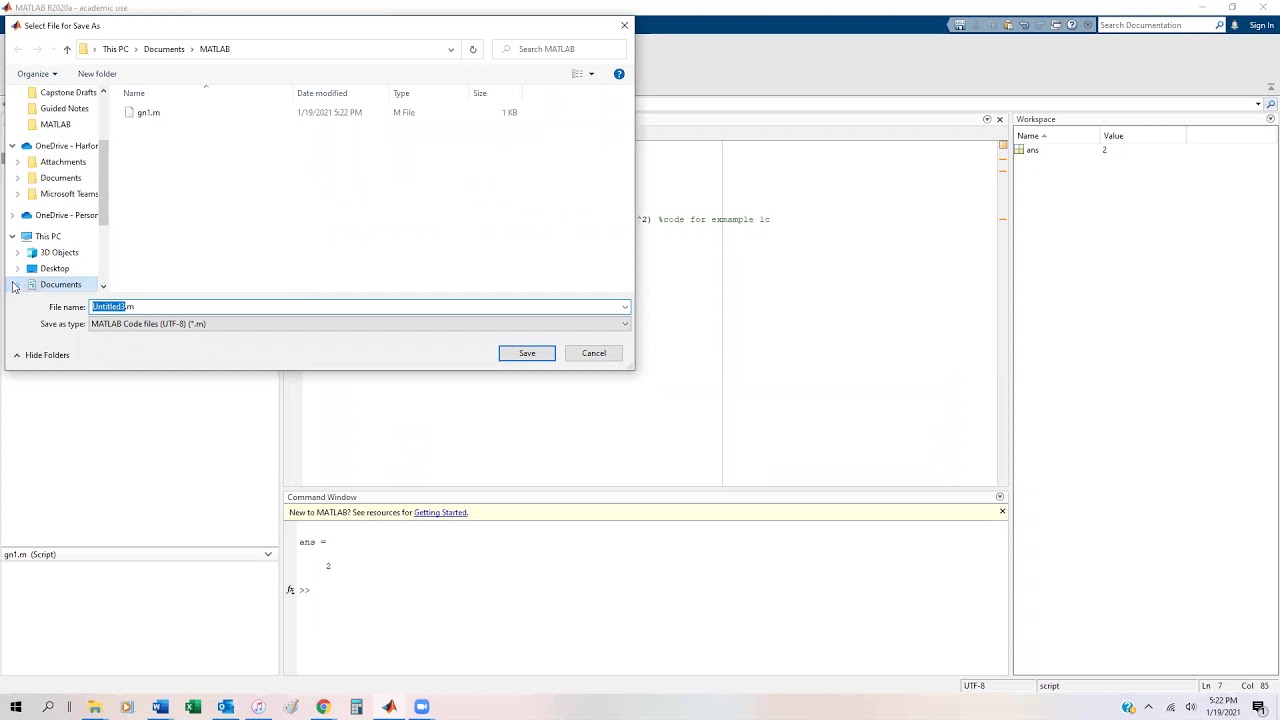
Task: Open Excel from taskbar
Action: pyautogui.click(x=193, y=707)
